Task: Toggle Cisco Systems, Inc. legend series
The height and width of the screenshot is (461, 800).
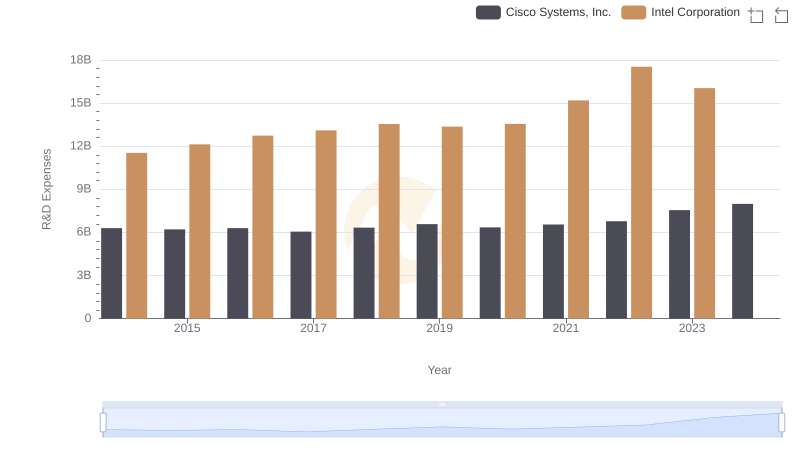Action: [x=543, y=12]
